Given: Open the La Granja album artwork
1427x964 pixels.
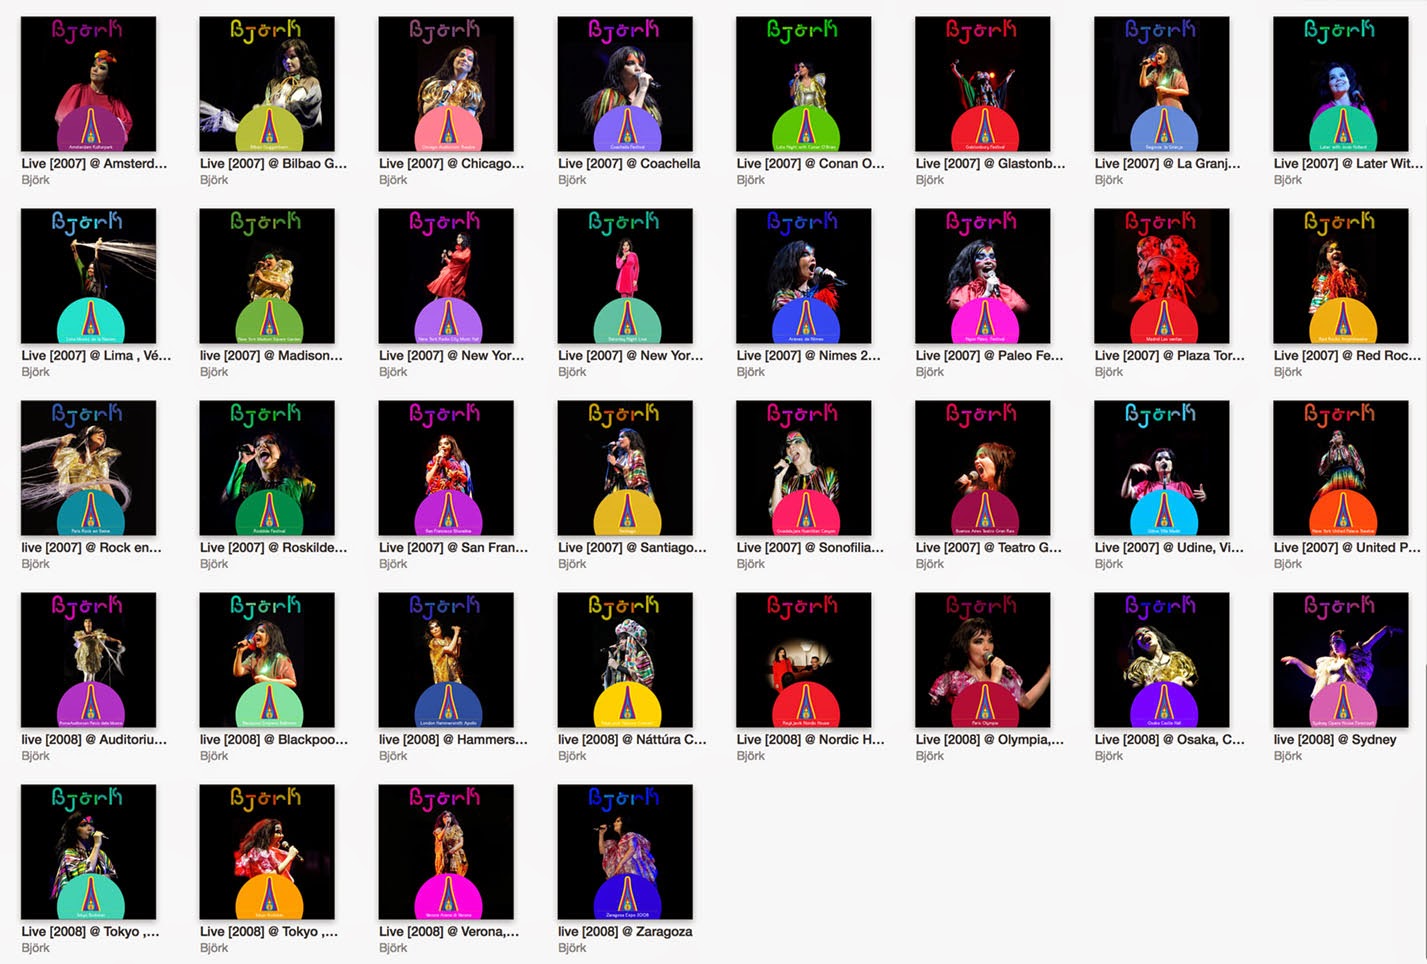Looking at the screenshot, I should coord(1162,84).
